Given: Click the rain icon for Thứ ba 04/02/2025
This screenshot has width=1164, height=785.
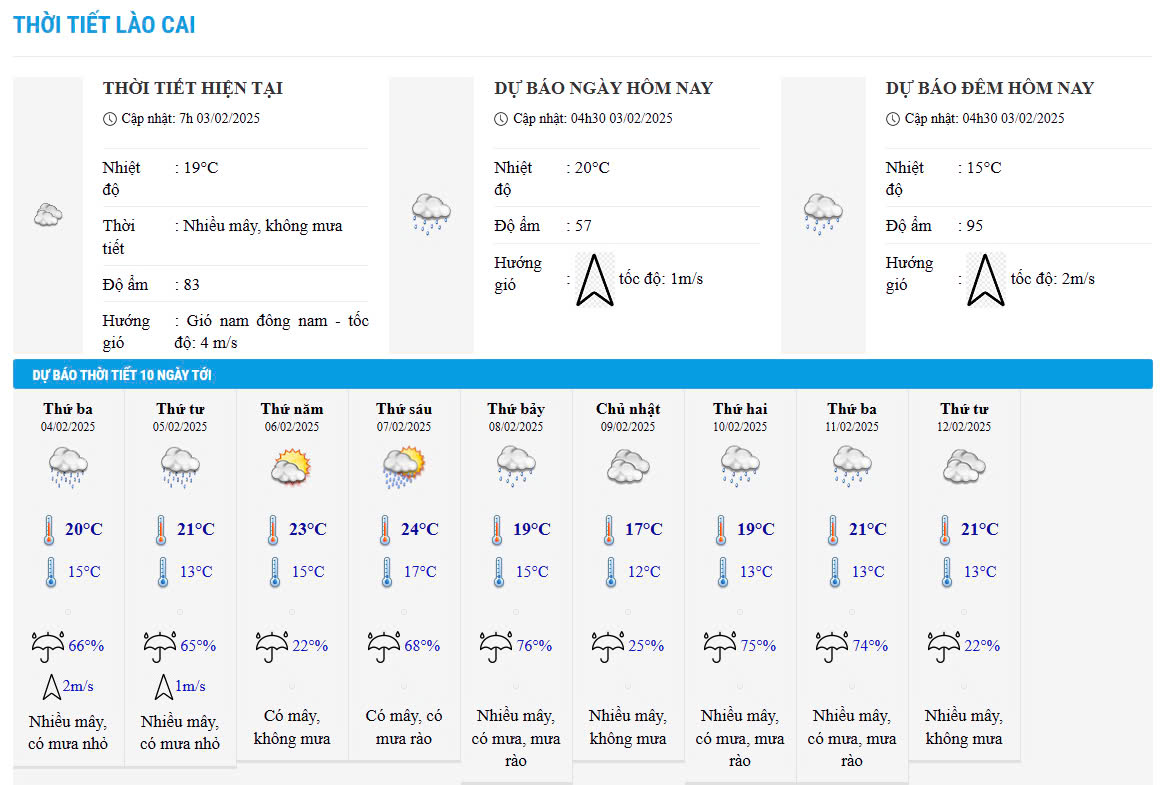Looking at the screenshot, I should (68, 467).
